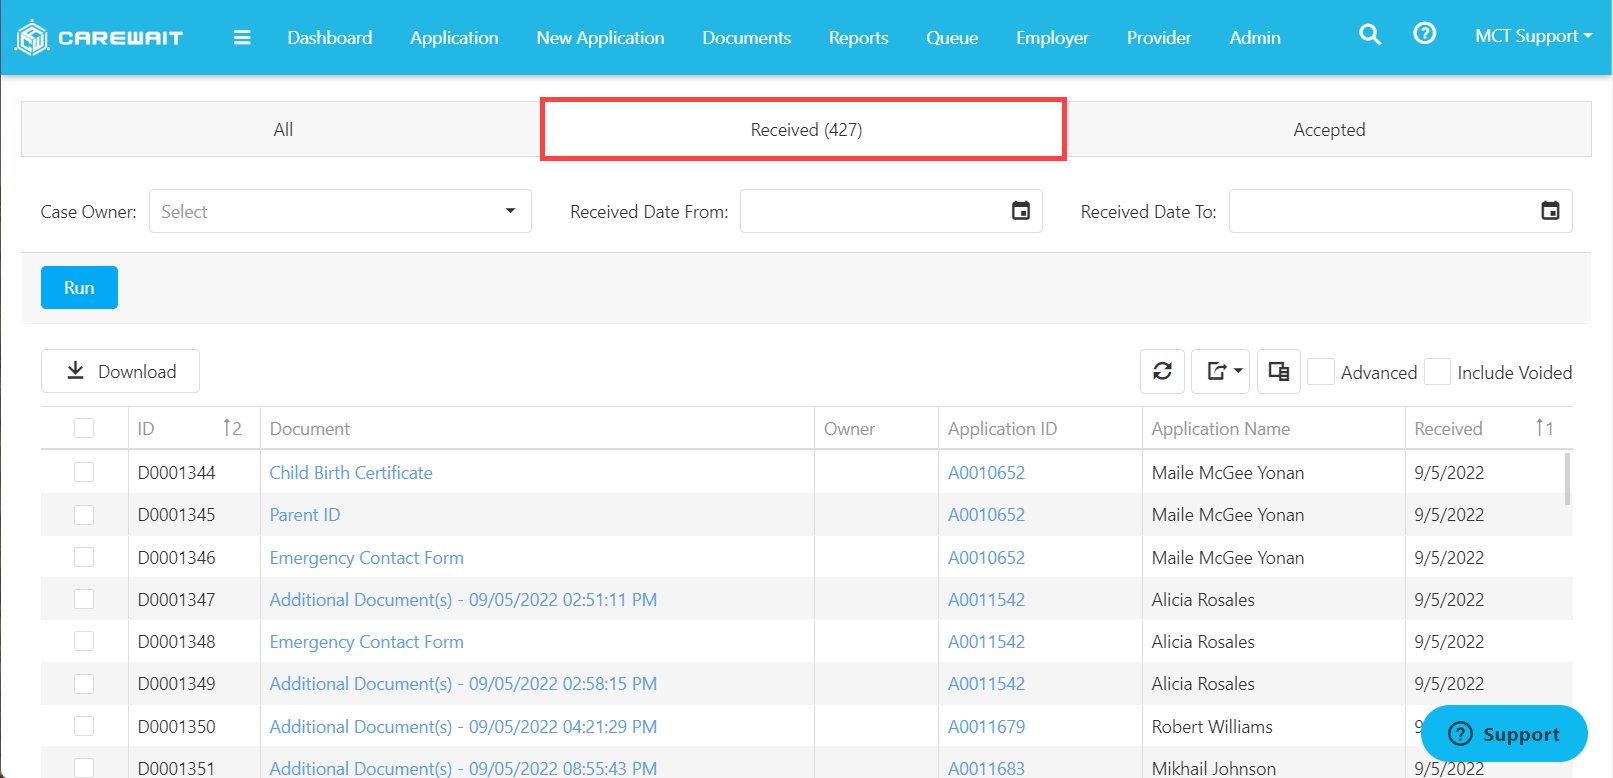Switch to the Accepted tab
Image resolution: width=1613 pixels, height=778 pixels.
coord(1329,129)
